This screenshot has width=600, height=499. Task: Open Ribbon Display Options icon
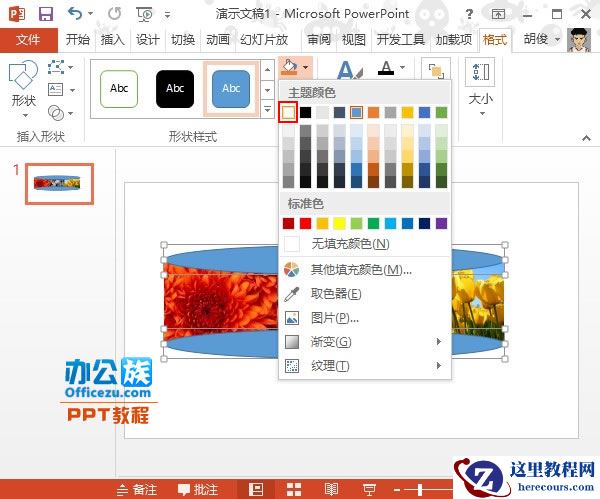[x=498, y=15]
